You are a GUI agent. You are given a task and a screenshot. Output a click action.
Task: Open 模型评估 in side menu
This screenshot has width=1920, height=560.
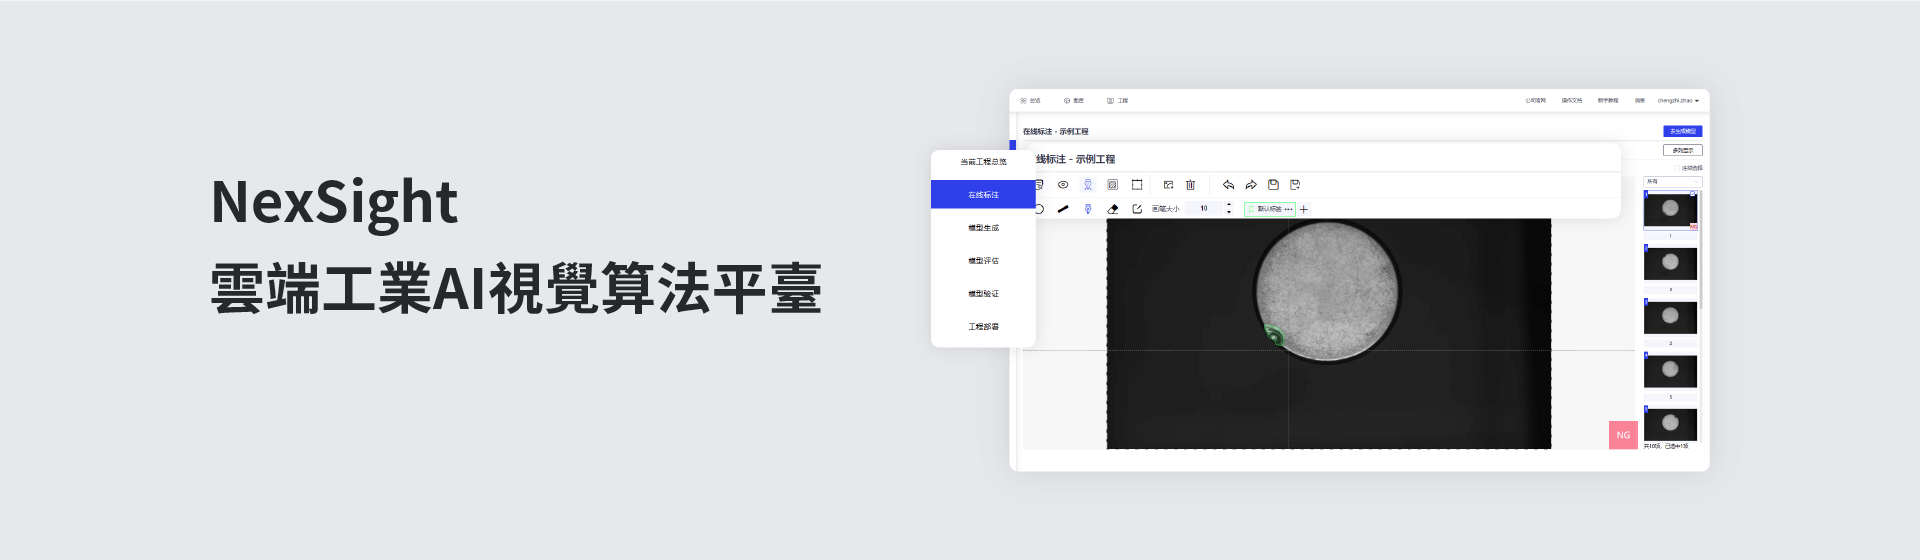[x=983, y=261]
